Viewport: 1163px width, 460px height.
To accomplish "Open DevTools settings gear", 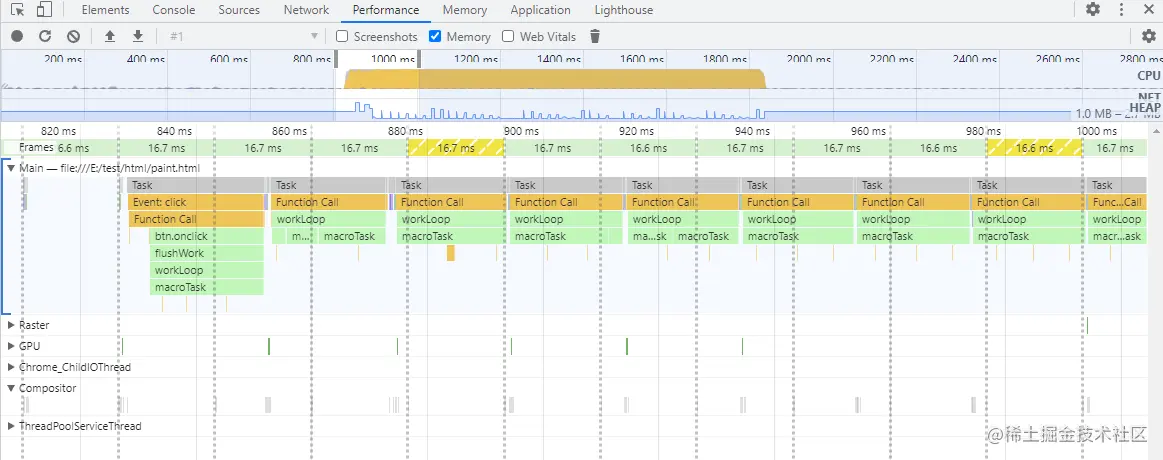I will point(1093,10).
